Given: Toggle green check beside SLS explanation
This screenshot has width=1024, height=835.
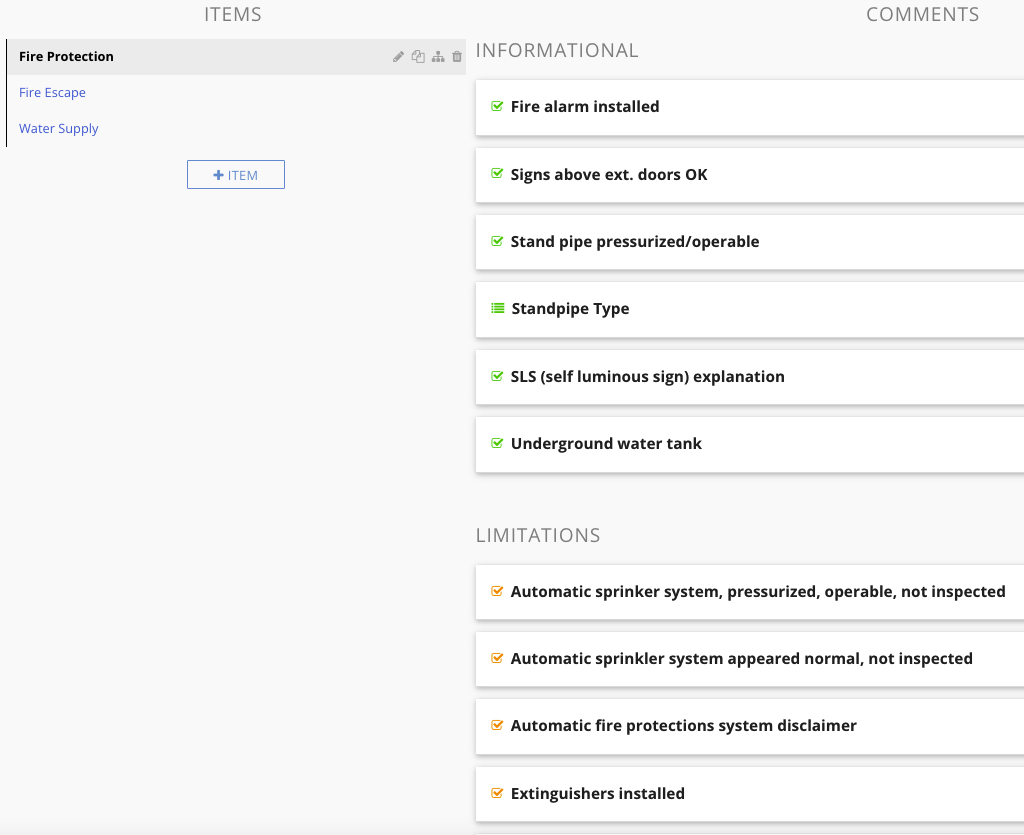Looking at the screenshot, I should [497, 376].
